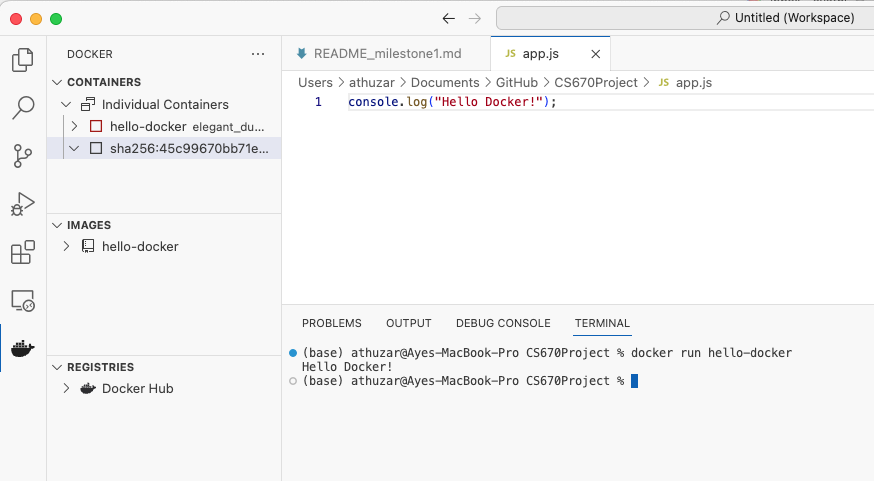Open the Explorer view in activity bar

(x=22, y=60)
